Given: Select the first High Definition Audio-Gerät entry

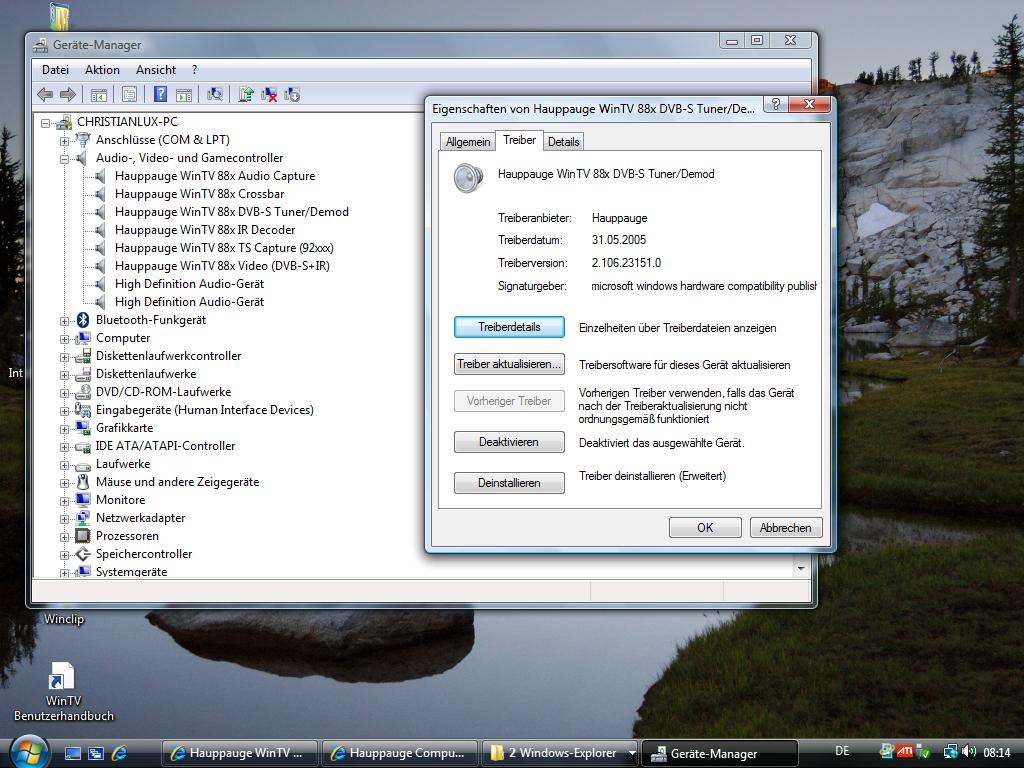Looking at the screenshot, I should coord(189,283).
